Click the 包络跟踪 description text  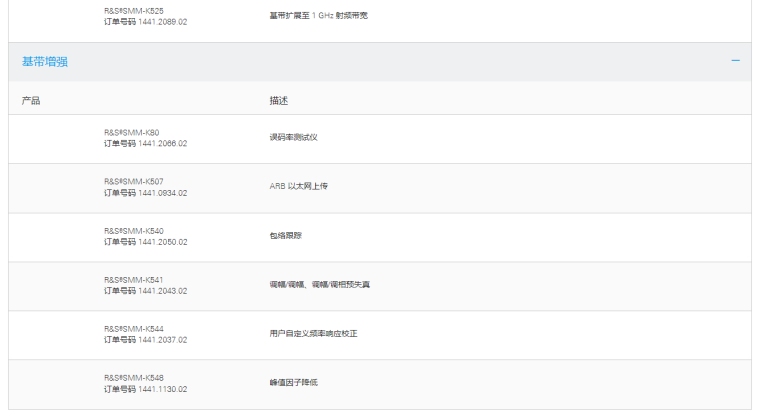[272, 236]
